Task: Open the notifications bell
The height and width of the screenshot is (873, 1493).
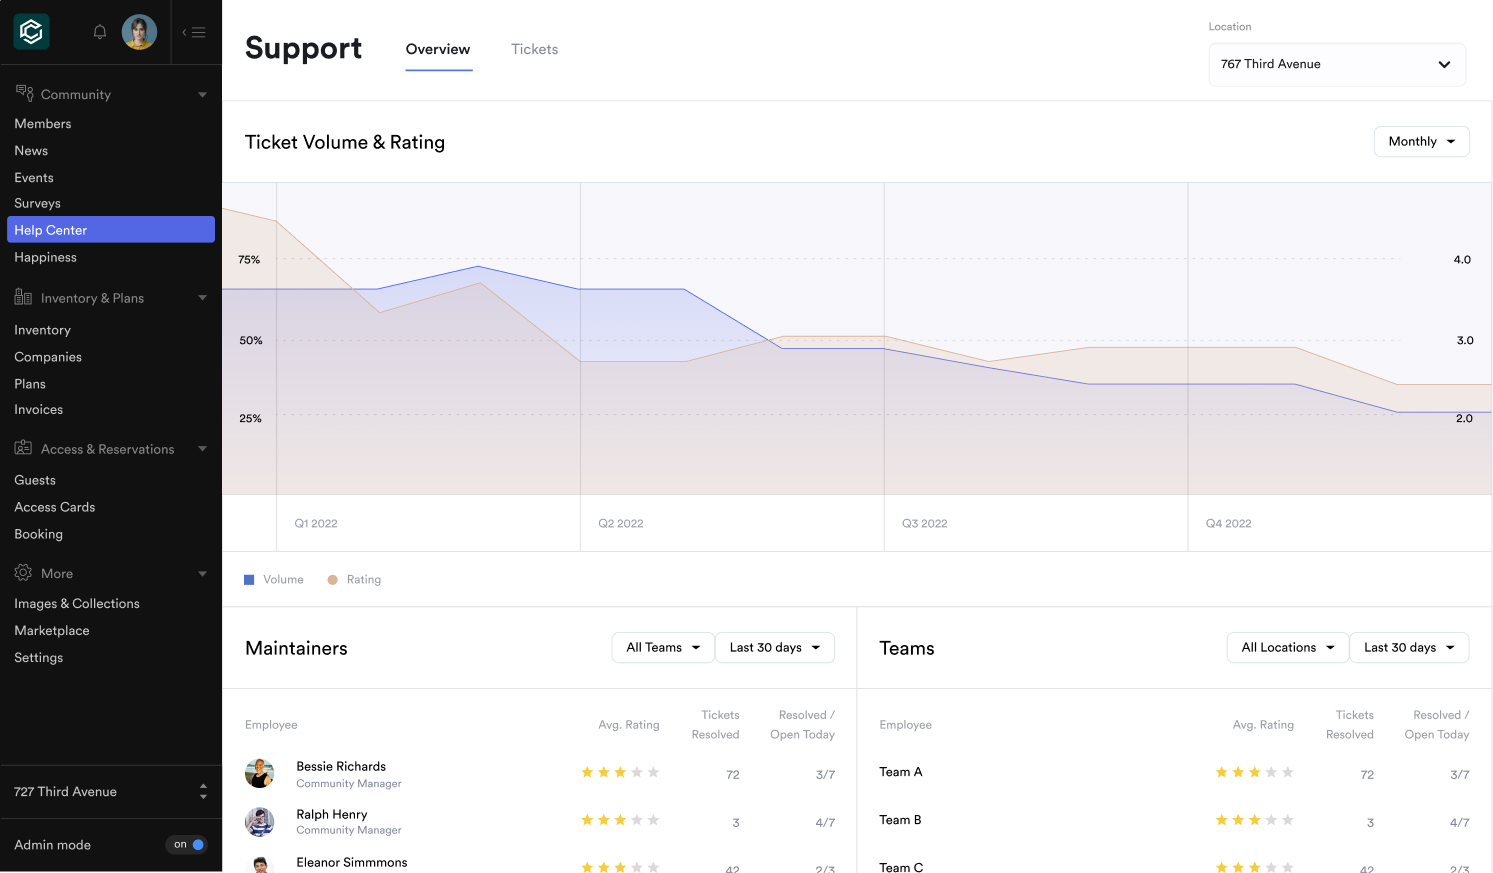Action: click(100, 32)
